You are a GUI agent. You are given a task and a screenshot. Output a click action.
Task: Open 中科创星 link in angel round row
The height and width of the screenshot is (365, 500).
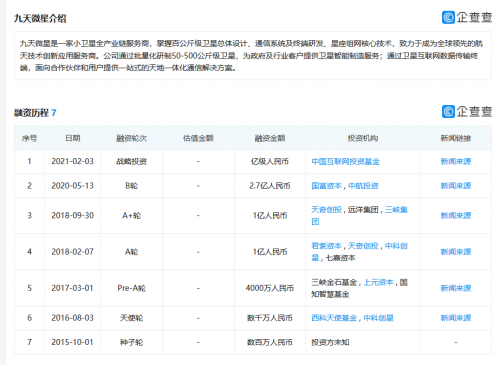click(x=378, y=318)
